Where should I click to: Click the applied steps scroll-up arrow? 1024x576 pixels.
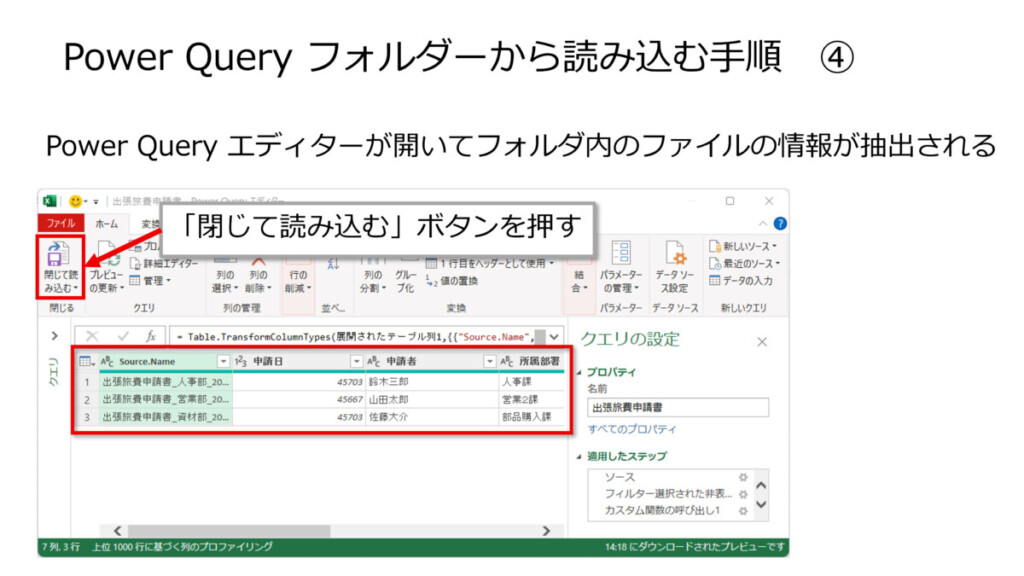point(761,485)
